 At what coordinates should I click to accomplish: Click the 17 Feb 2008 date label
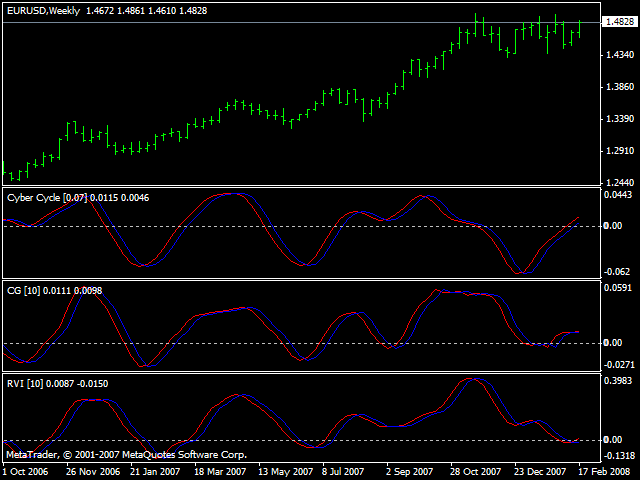coord(604,472)
